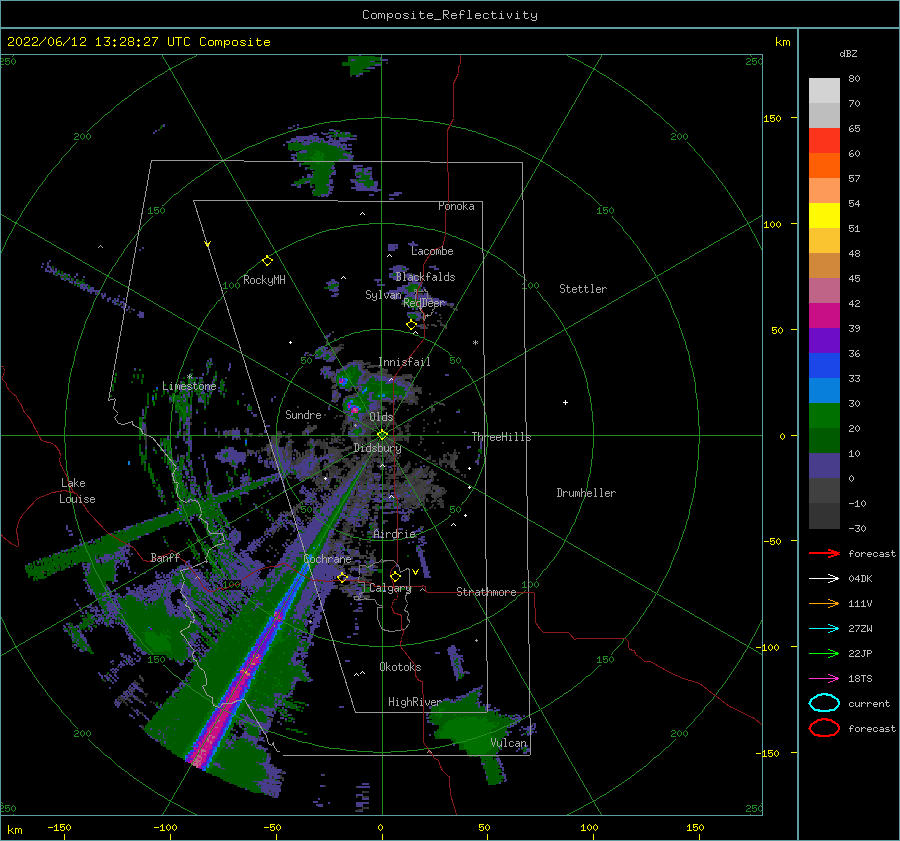Click the magenta storm cell northwest of Olds

point(354,409)
